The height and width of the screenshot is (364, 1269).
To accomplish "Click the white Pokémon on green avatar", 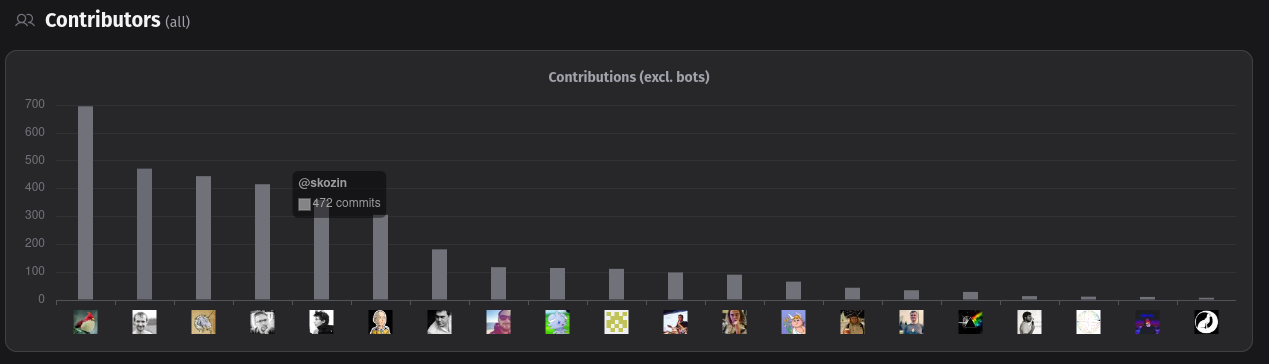I will point(558,322).
